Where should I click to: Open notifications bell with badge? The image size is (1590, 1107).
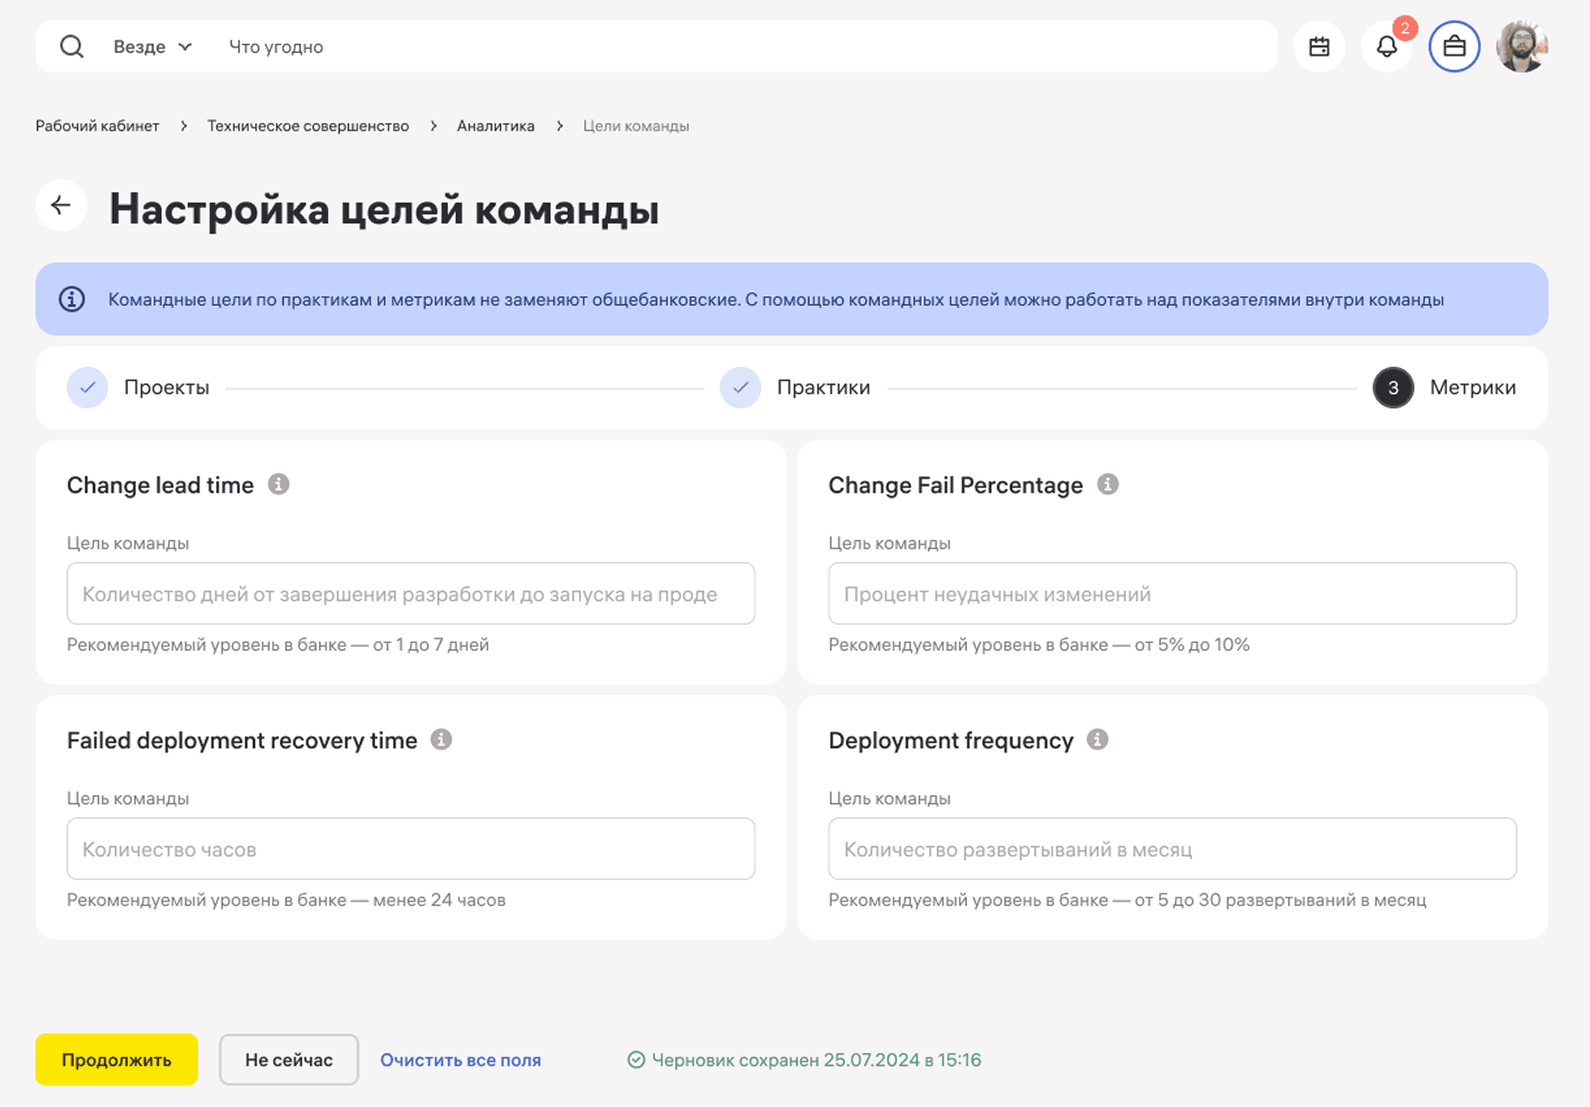pyautogui.click(x=1386, y=47)
